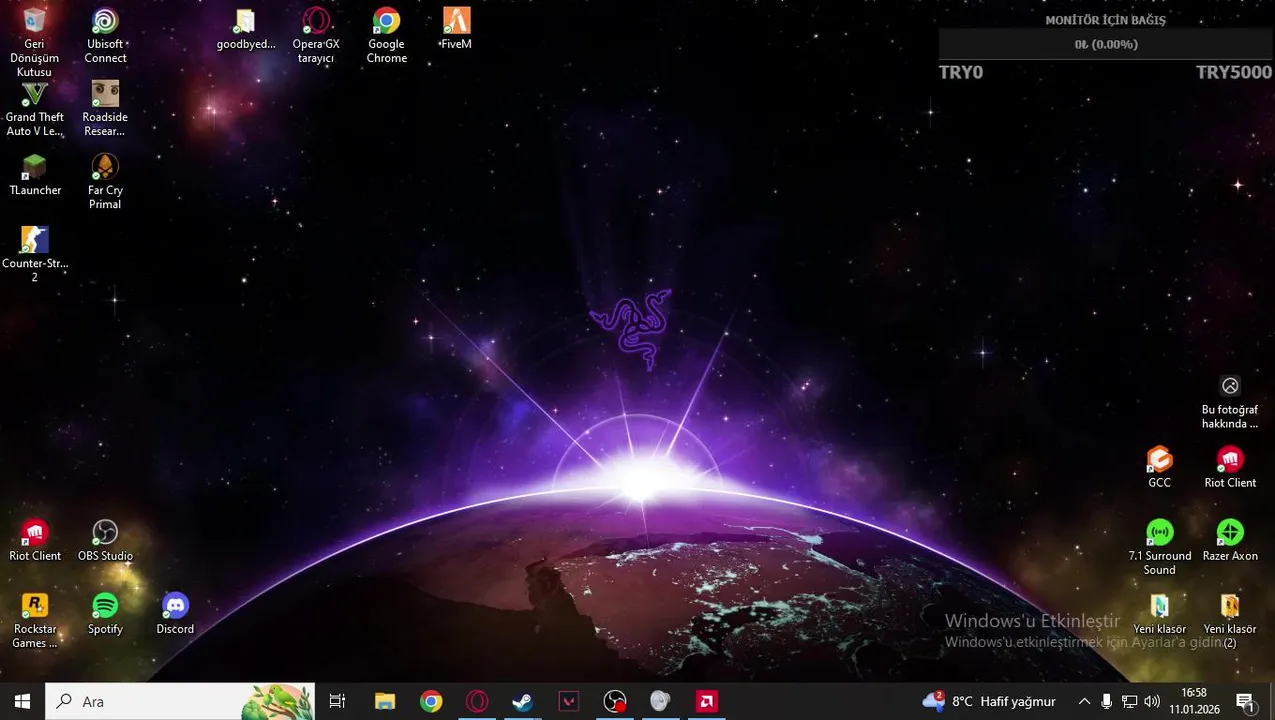Select Spotify desktop shortcut
This screenshot has width=1275, height=720.
(105, 614)
